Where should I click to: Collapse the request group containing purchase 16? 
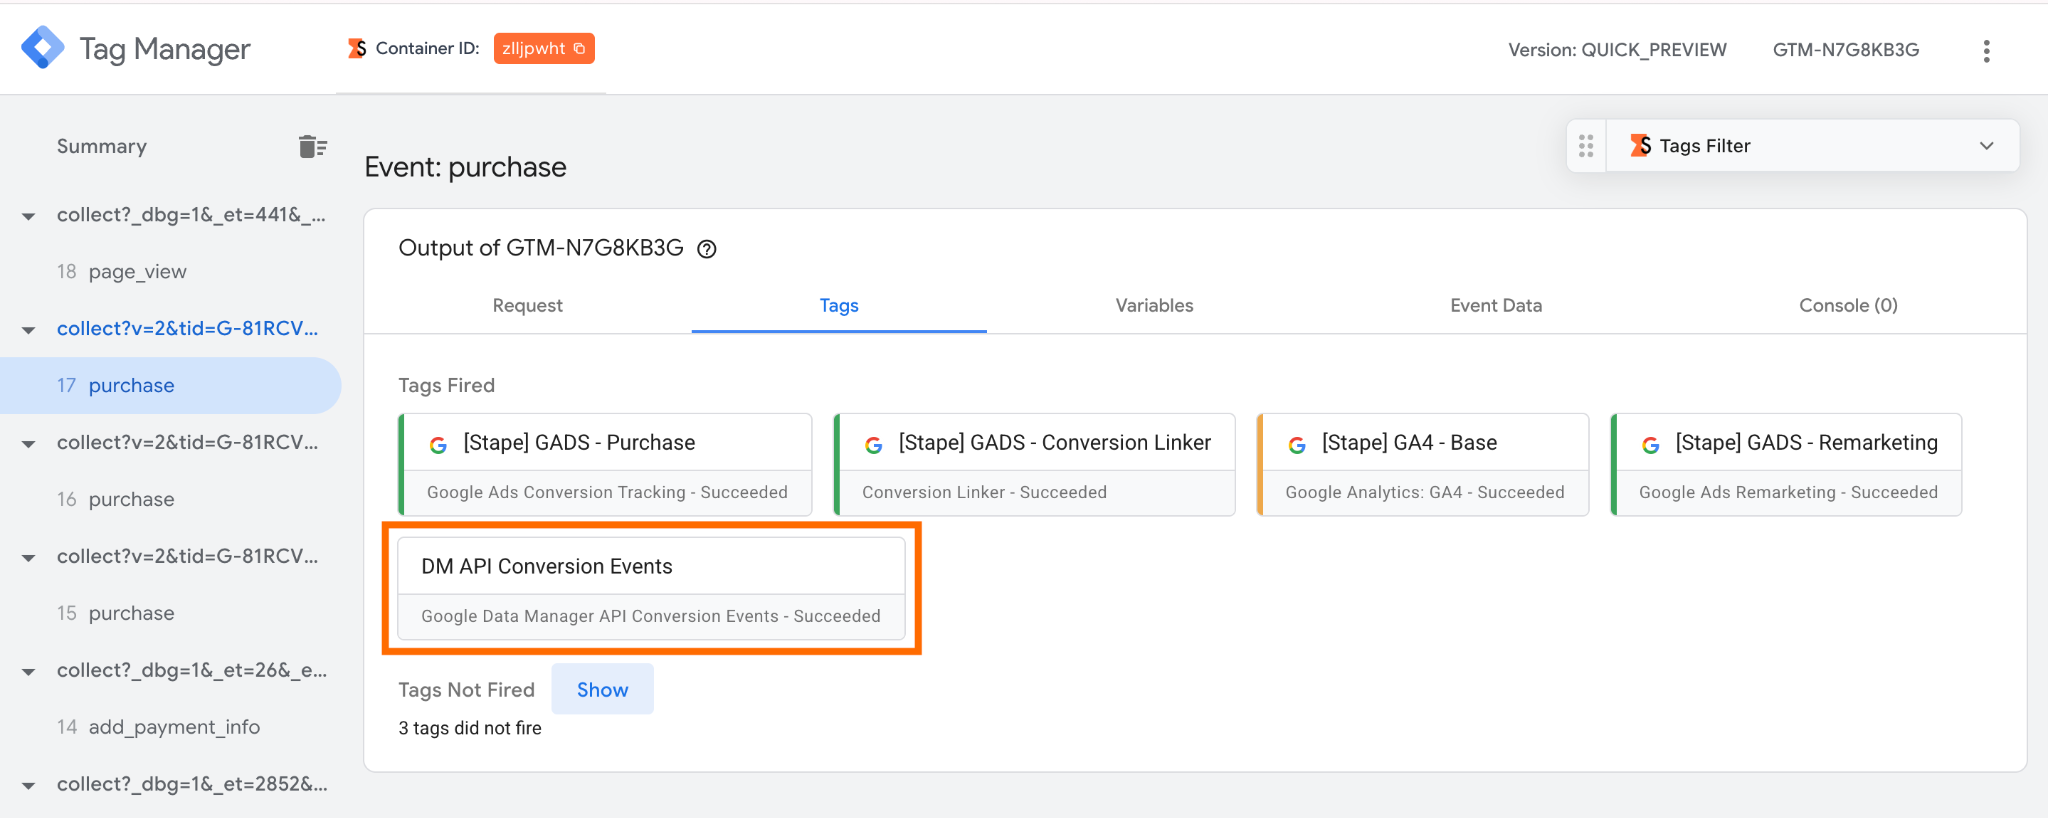point(29,444)
